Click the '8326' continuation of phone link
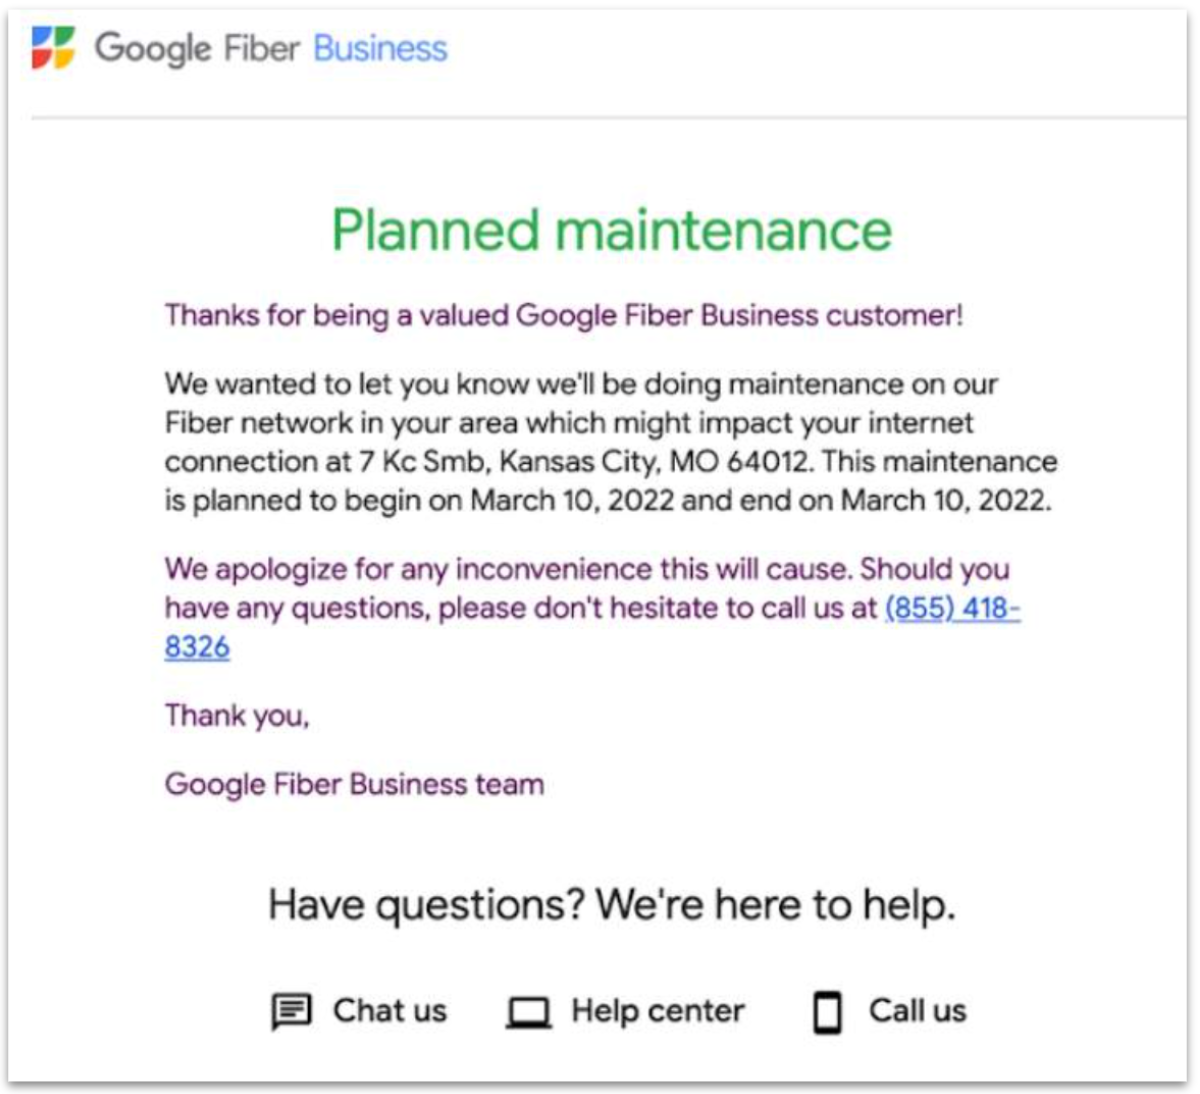Image resolution: width=1200 pixels, height=1094 pixels. point(197,647)
